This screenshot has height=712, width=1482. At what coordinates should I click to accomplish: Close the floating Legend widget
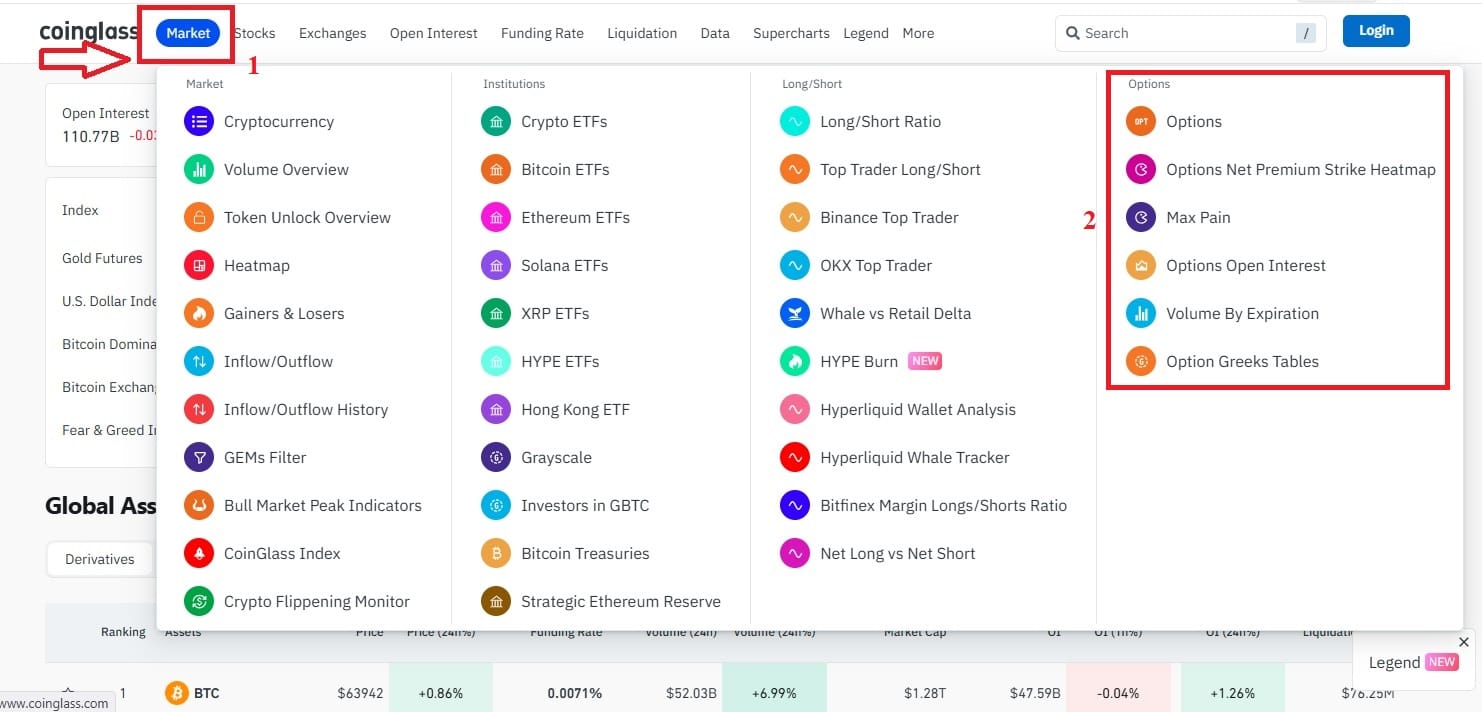tap(1464, 642)
